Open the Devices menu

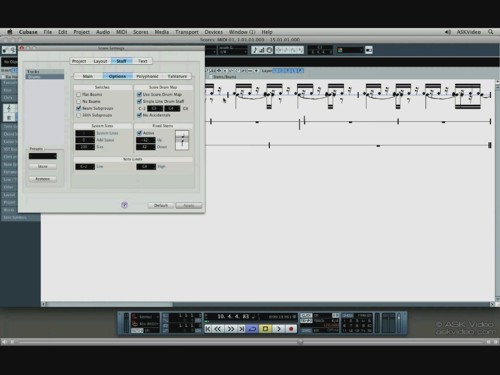(214, 32)
